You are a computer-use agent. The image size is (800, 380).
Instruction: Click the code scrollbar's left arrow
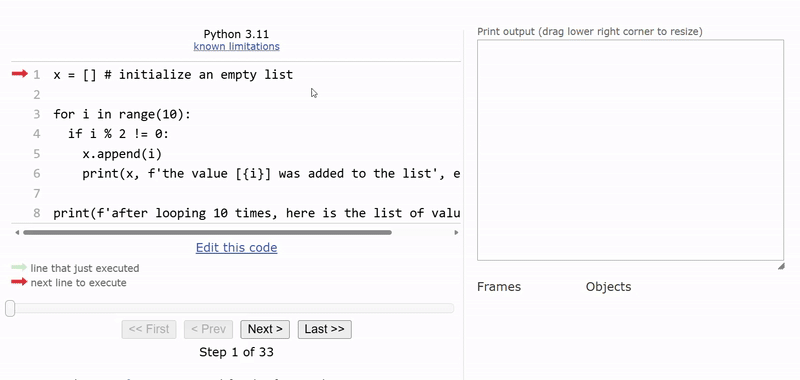click(17, 233)
